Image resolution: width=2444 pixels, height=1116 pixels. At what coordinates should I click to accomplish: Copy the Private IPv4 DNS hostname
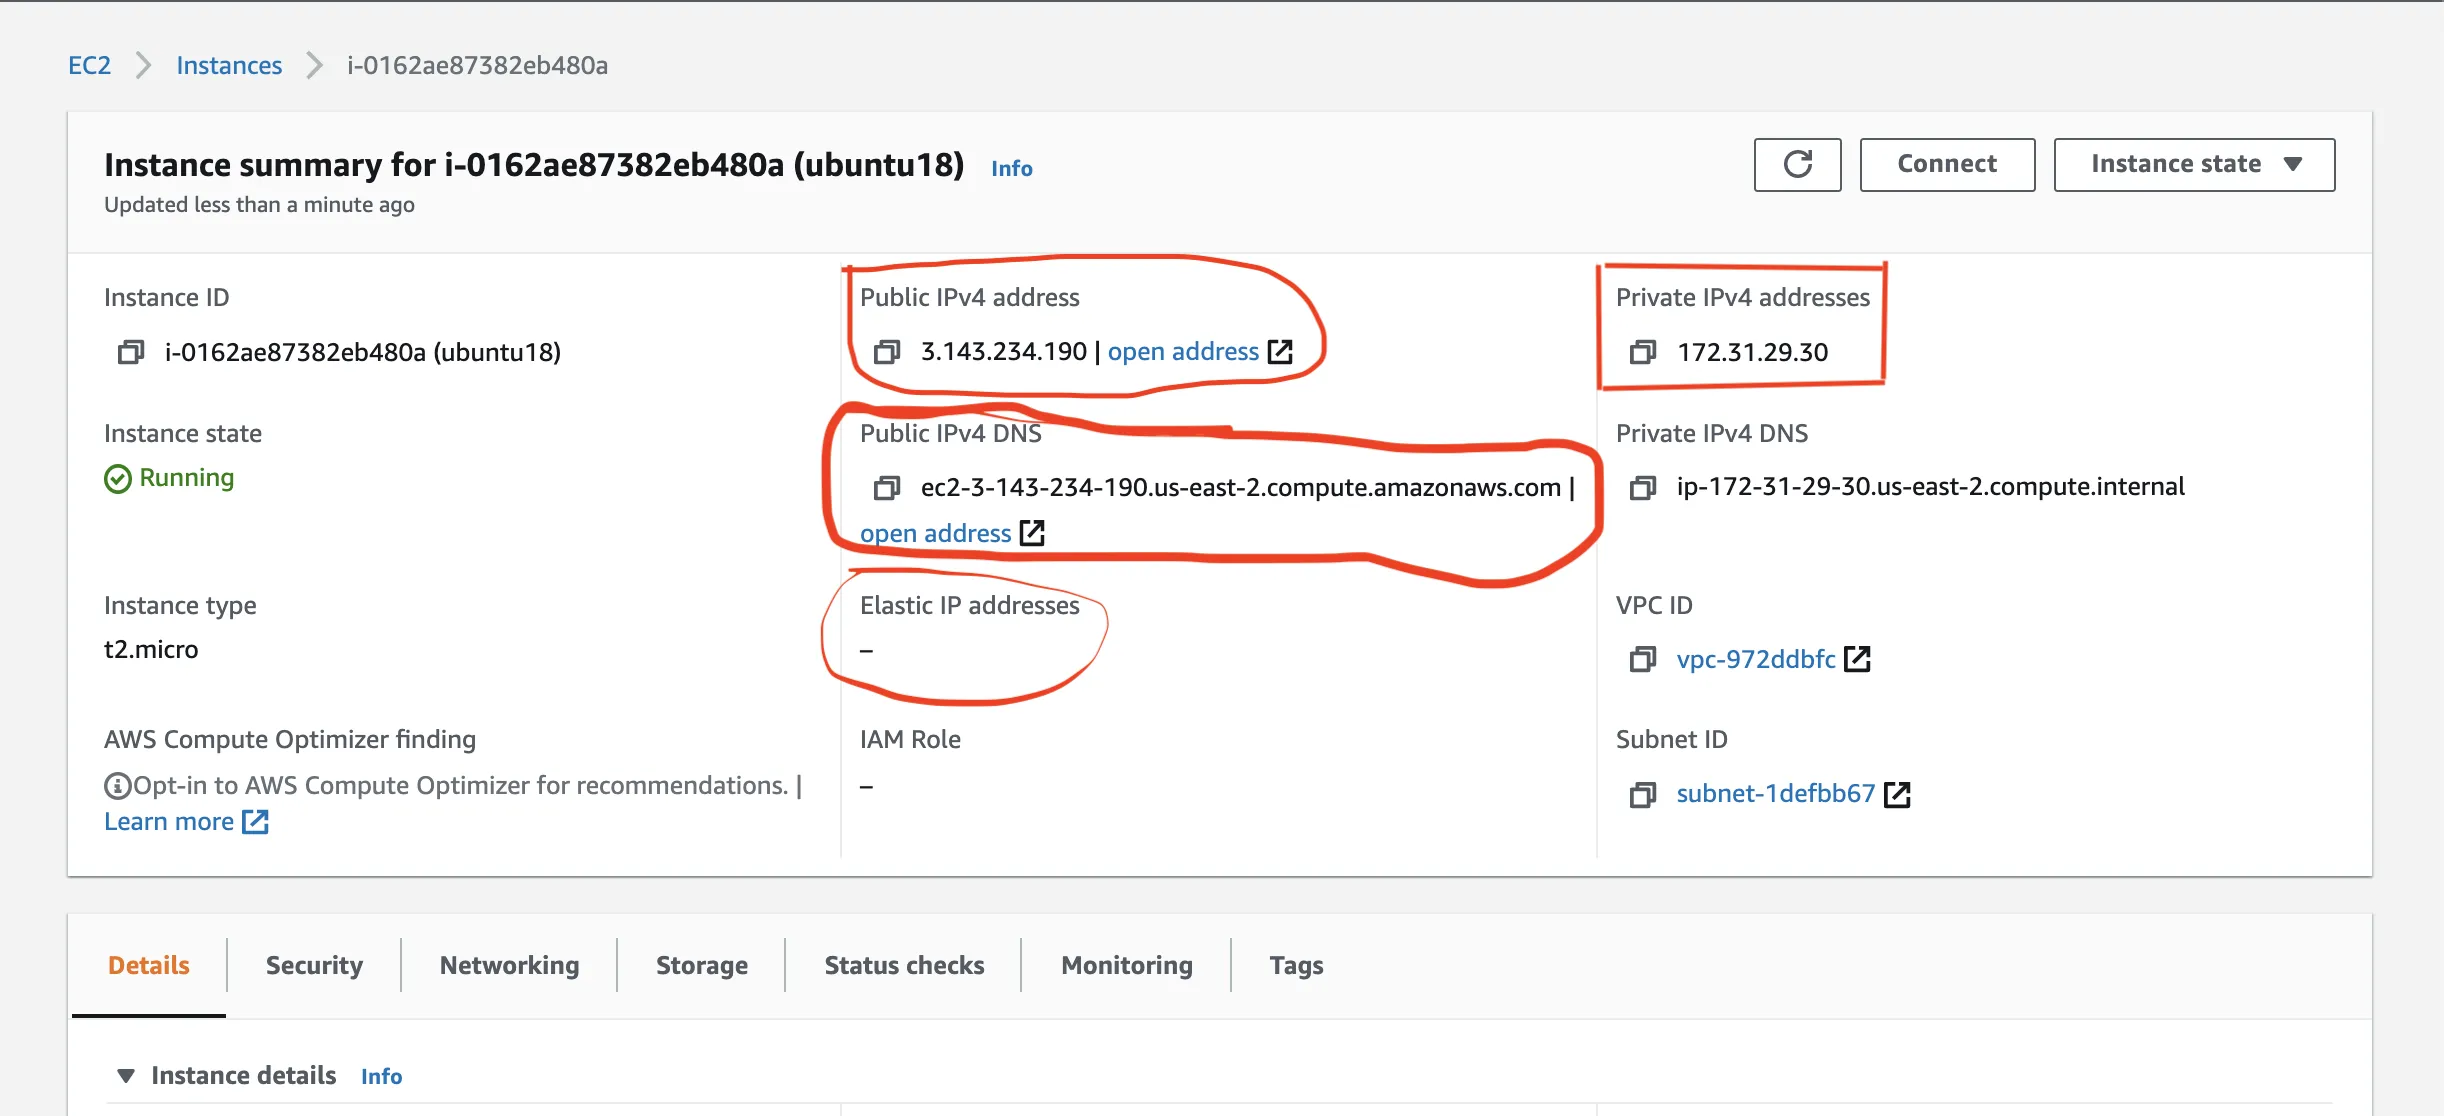click(1642, 488)
